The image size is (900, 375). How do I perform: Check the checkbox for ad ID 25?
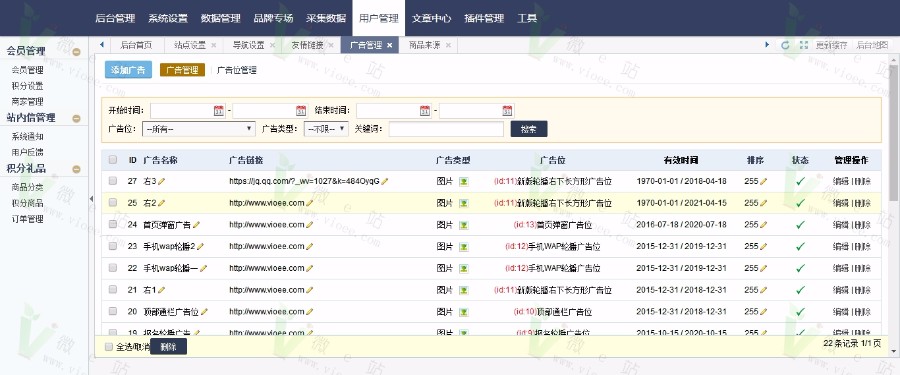tap(112, 203)
